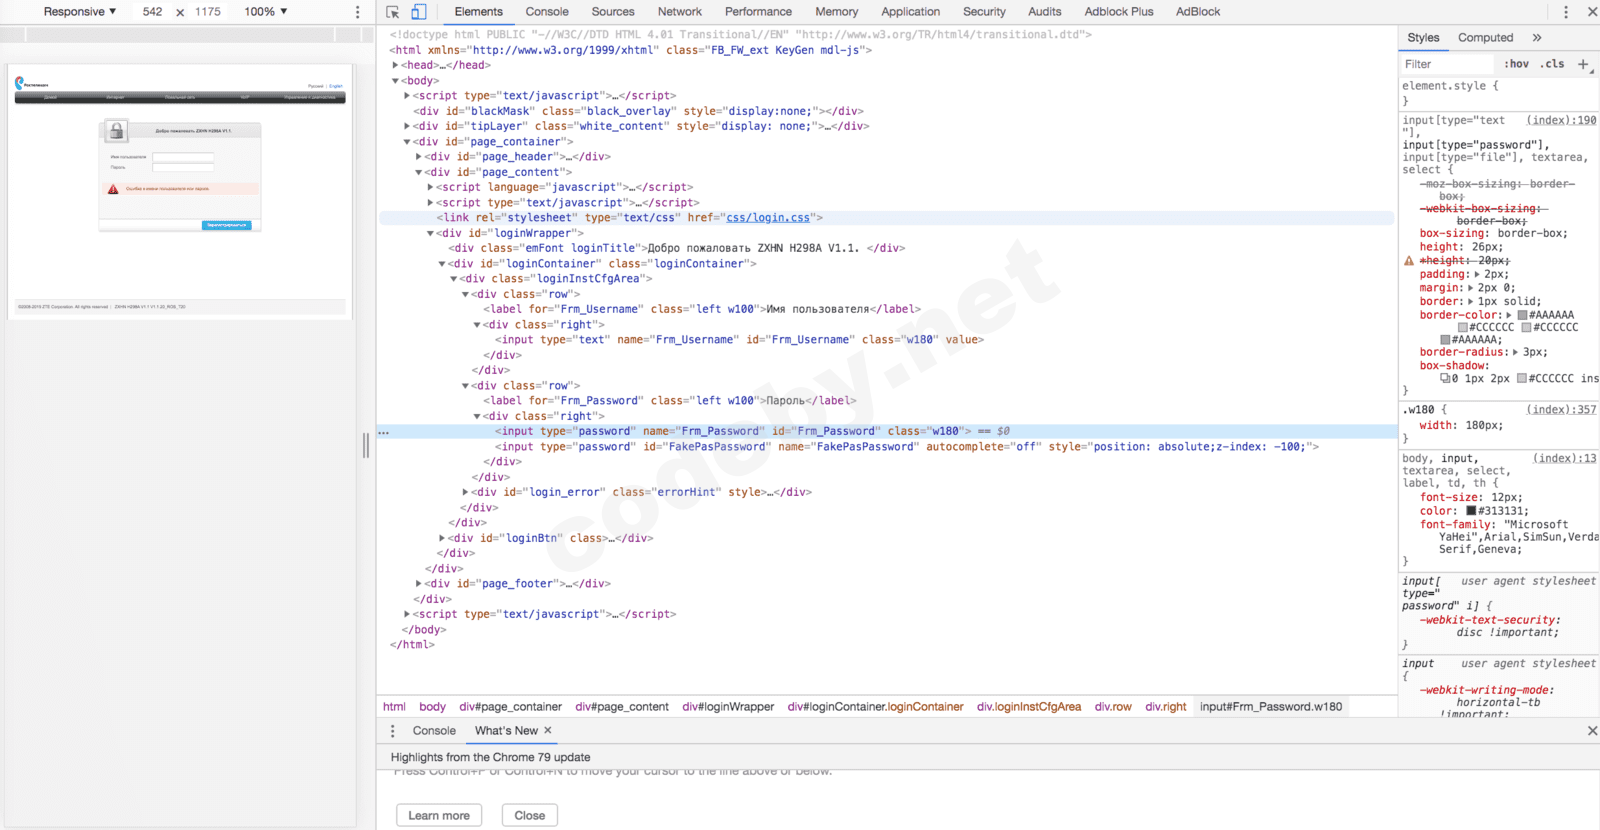Collapse the page_content div node

(x=419, y=172)
